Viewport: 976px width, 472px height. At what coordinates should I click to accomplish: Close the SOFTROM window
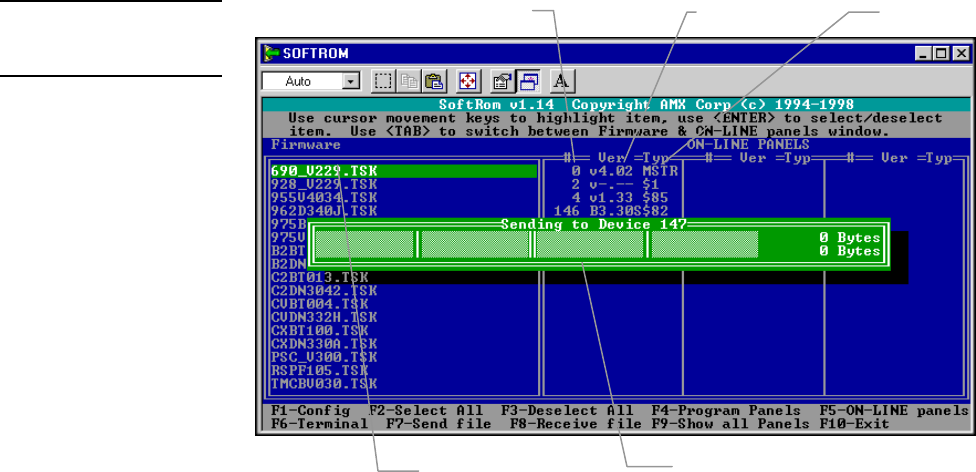coord(960,54)
